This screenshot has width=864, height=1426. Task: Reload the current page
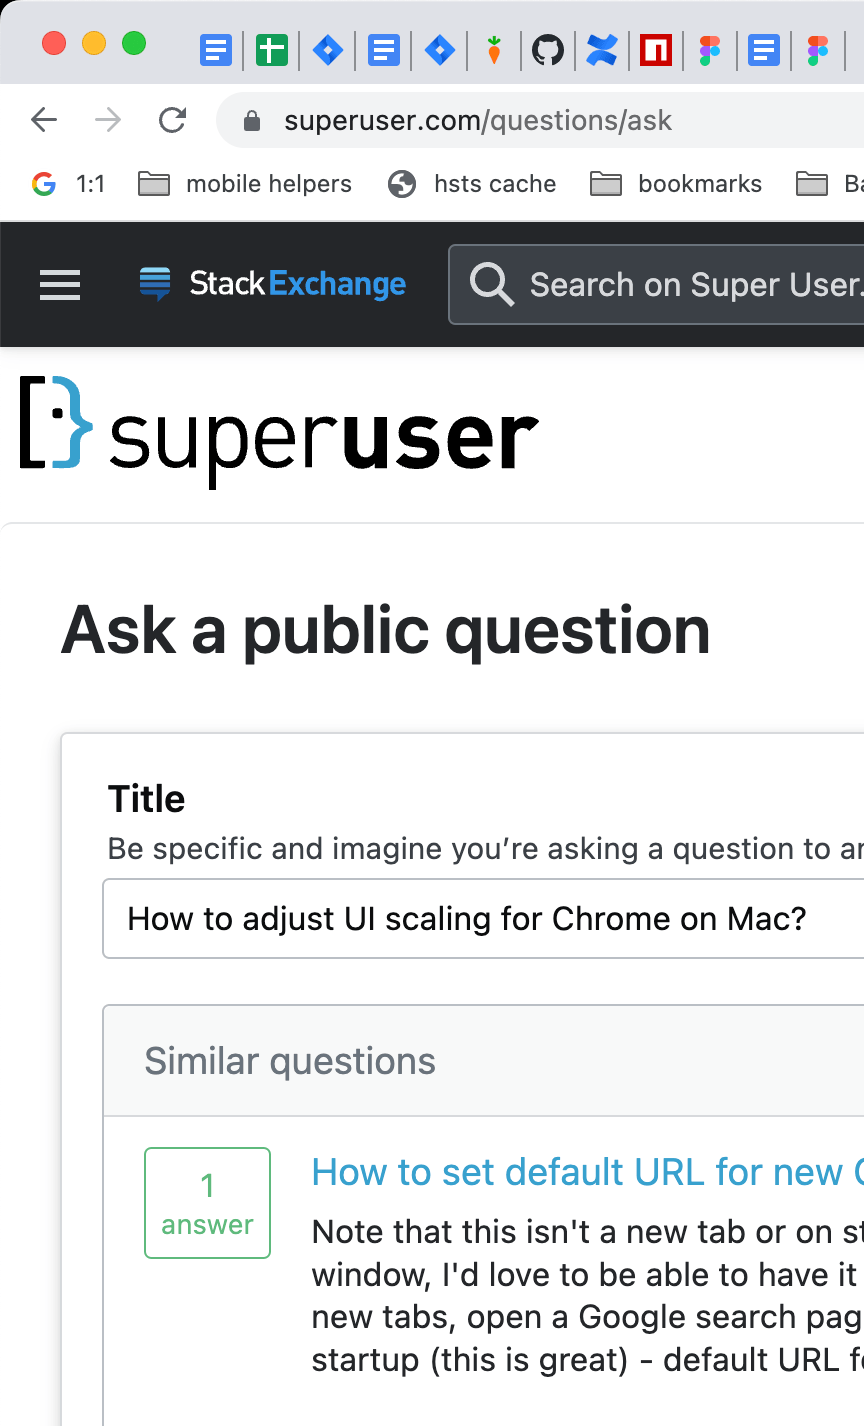pyautogui.click(x=172, y=119)
